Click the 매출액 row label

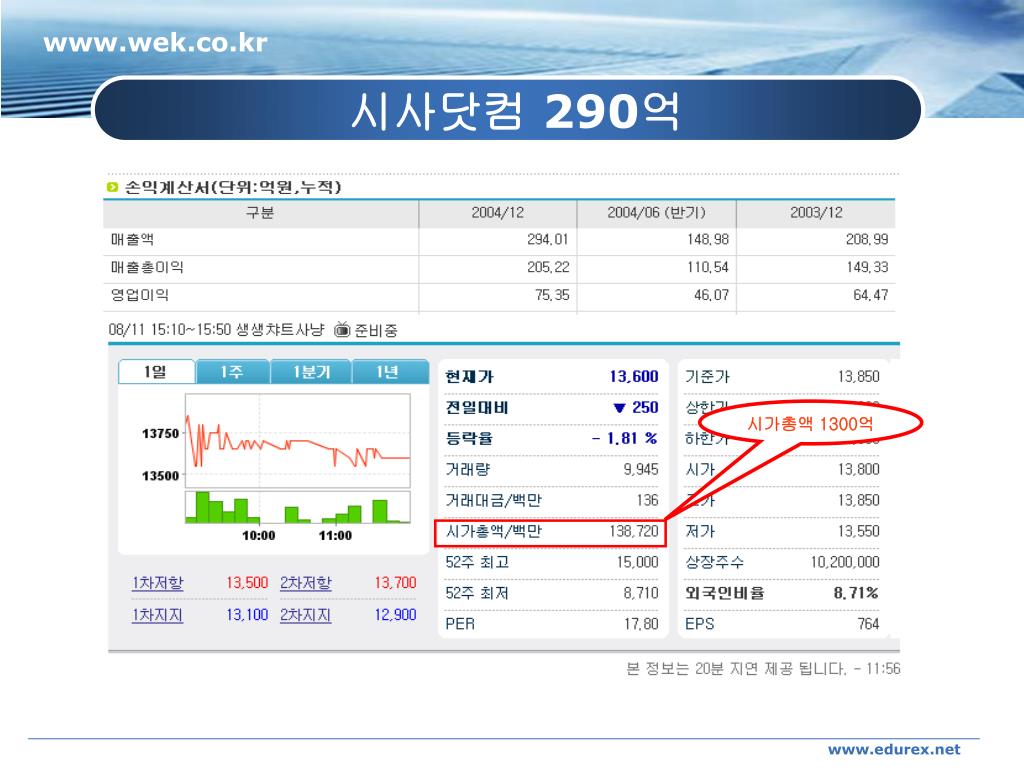coord(132,240)
